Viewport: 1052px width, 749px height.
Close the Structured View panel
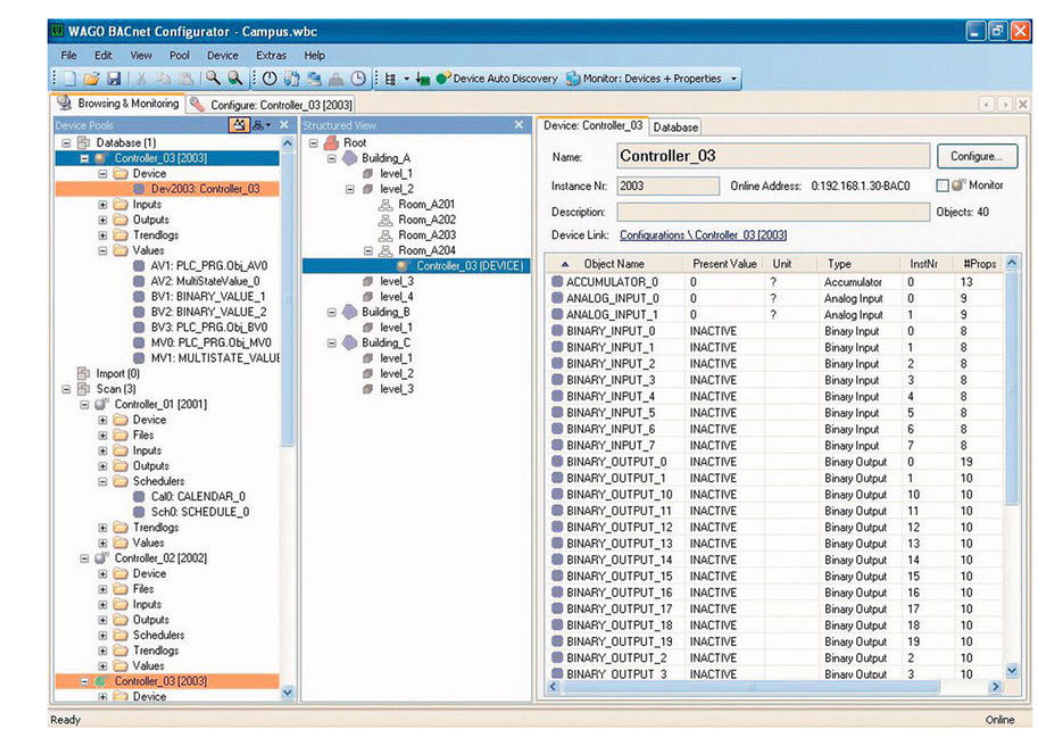[x=519, y=125]
